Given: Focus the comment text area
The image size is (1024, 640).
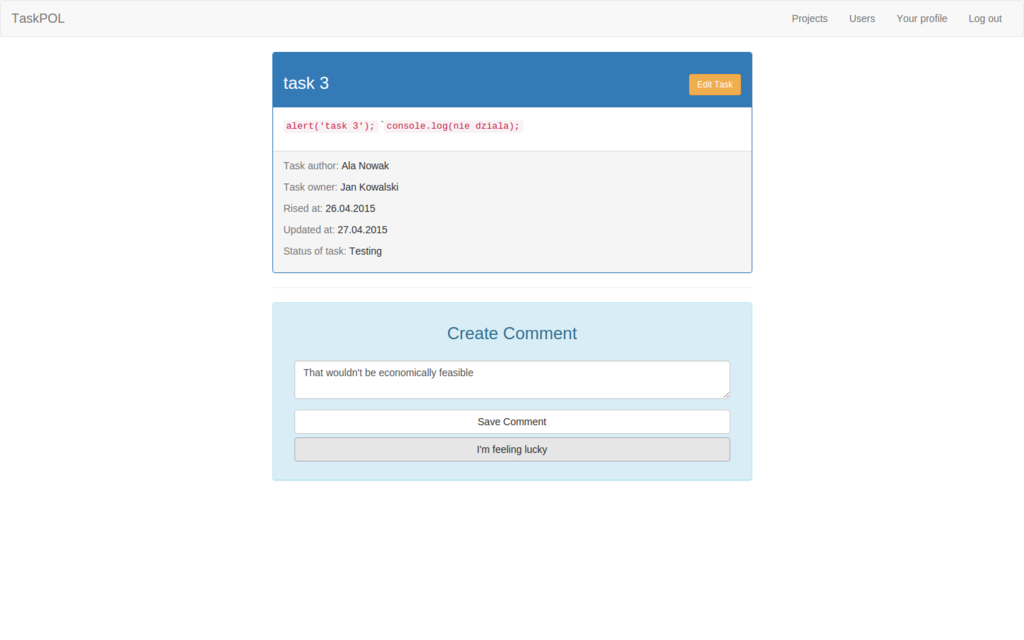Looking at the screenshot, I should point(511,380).
